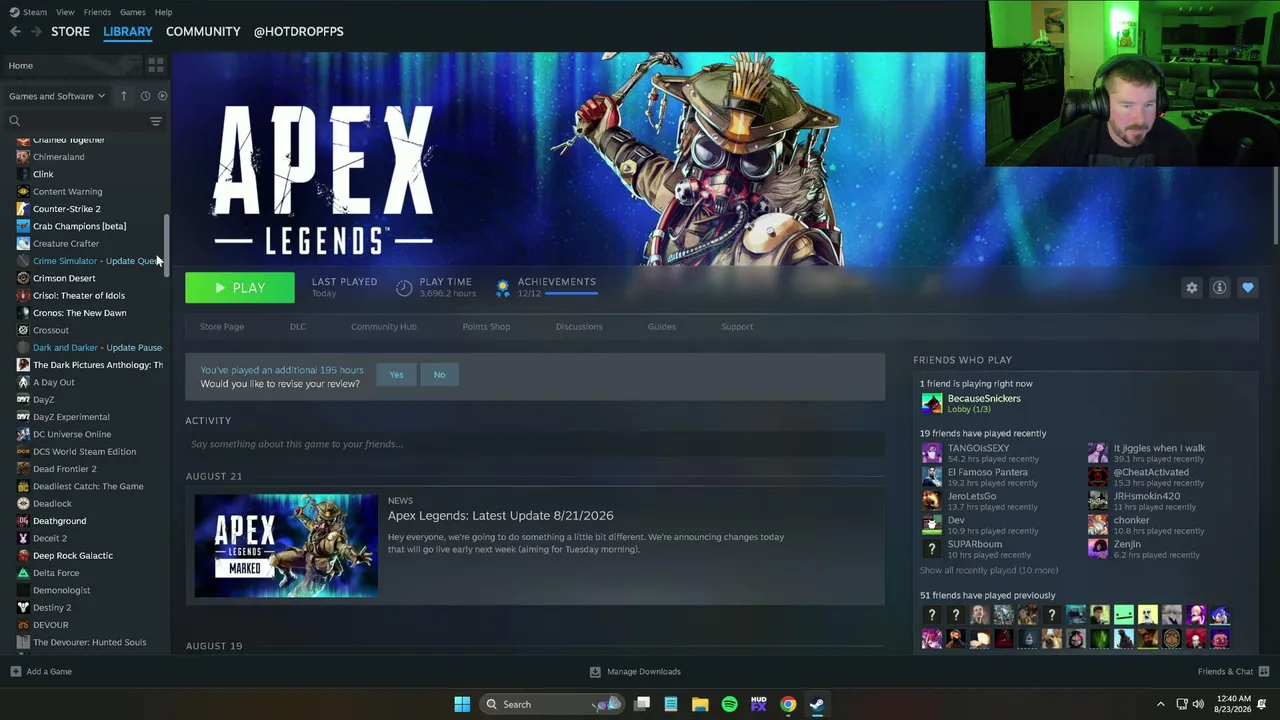
Task: Open the Community Hub tab
Action: (384, 327)
